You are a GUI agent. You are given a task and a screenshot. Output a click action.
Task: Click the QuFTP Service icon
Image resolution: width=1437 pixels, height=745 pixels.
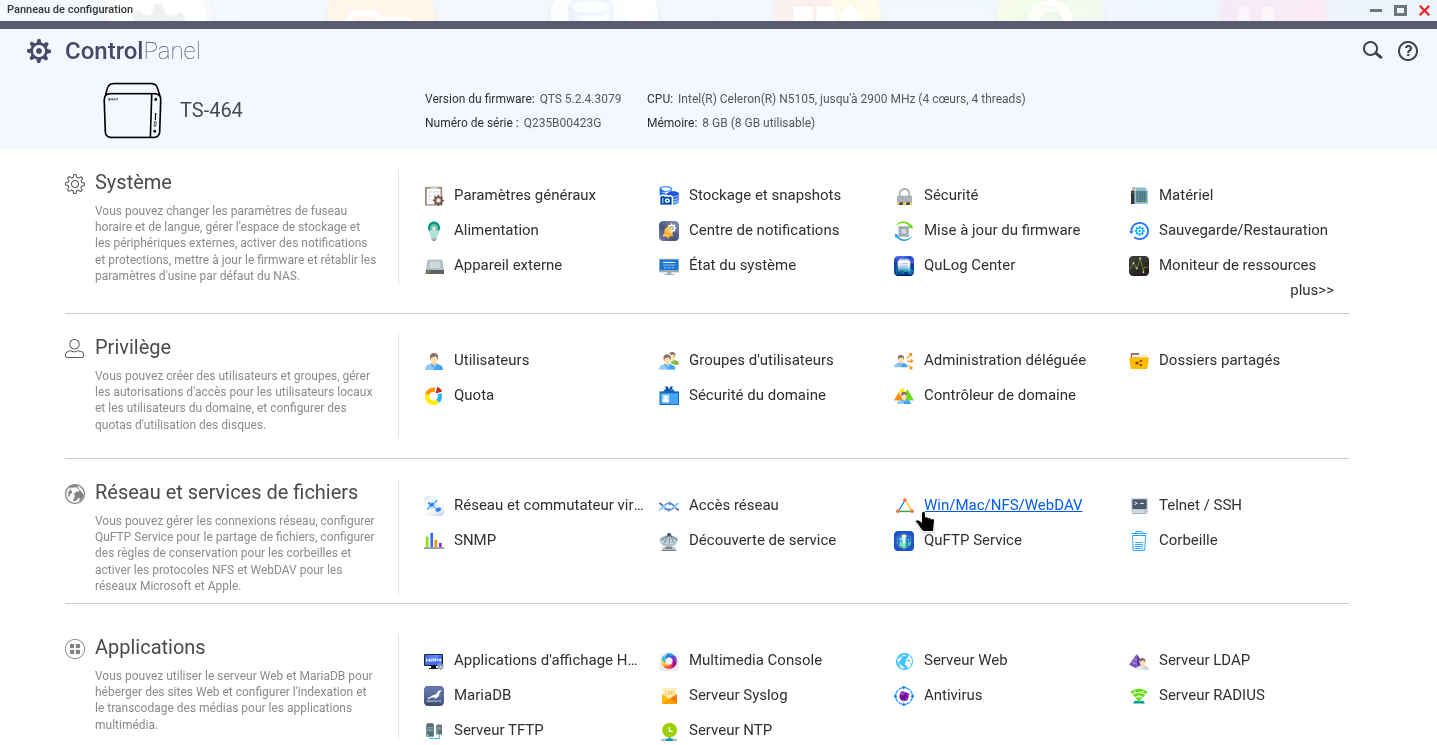point(904,540)
